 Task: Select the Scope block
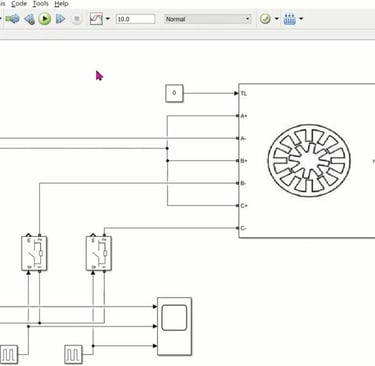(174, 326)
